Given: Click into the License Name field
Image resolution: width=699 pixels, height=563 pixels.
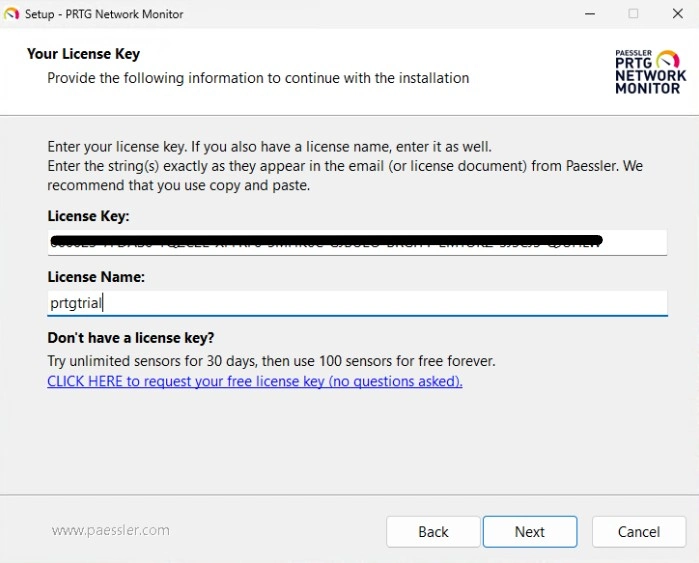Looking at the screenshot, I should click(x=357, y=303).
